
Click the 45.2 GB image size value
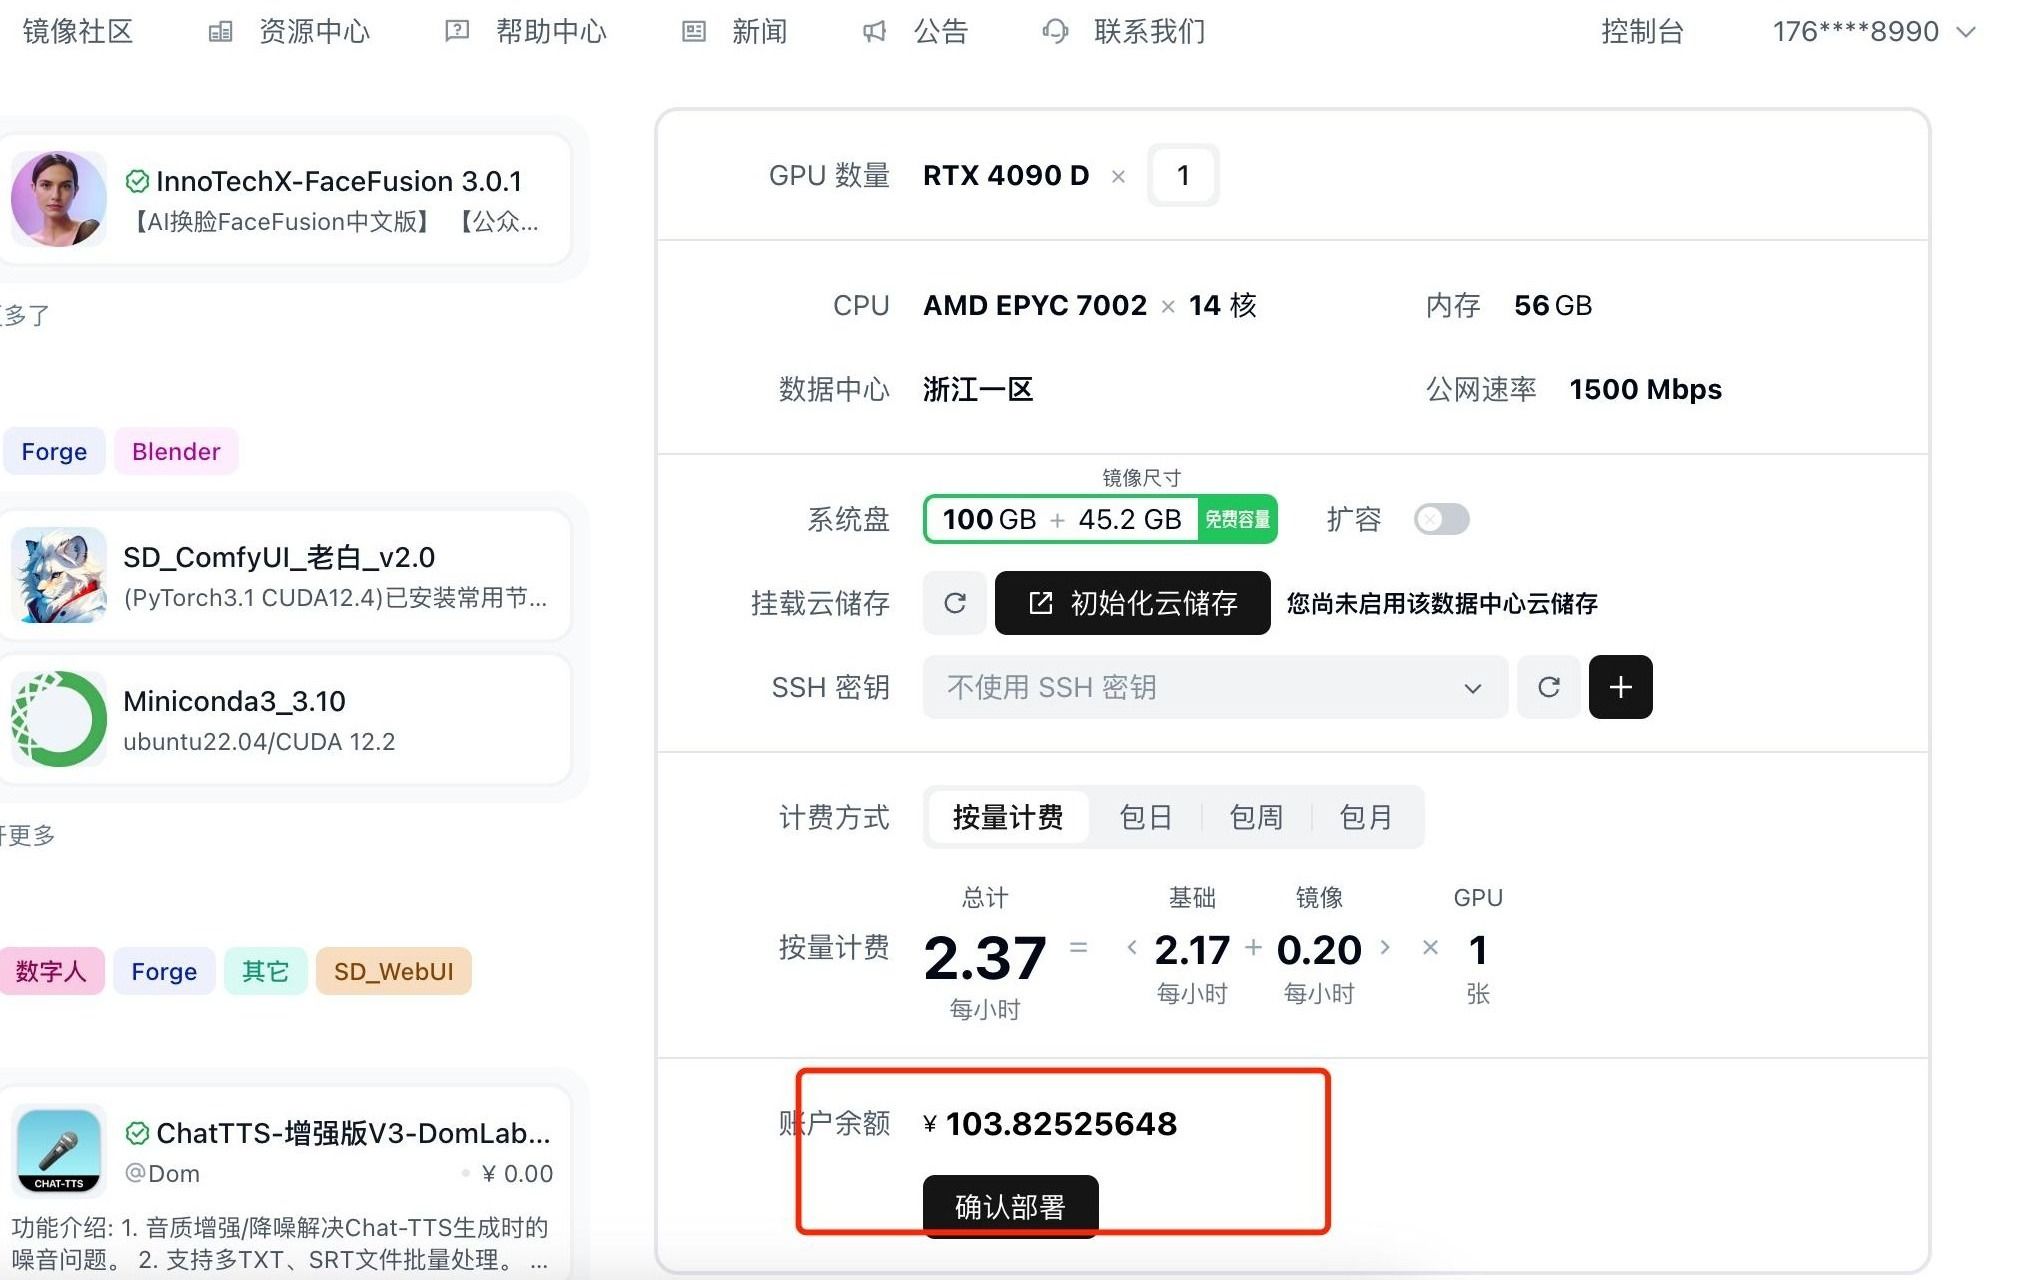(1130, 519)
